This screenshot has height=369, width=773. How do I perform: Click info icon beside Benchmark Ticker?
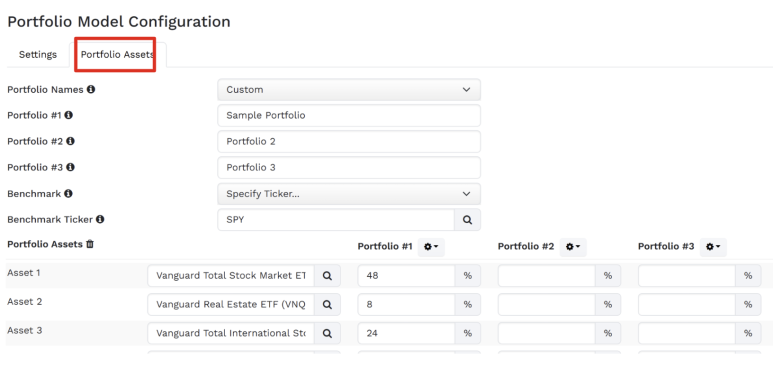100,219
